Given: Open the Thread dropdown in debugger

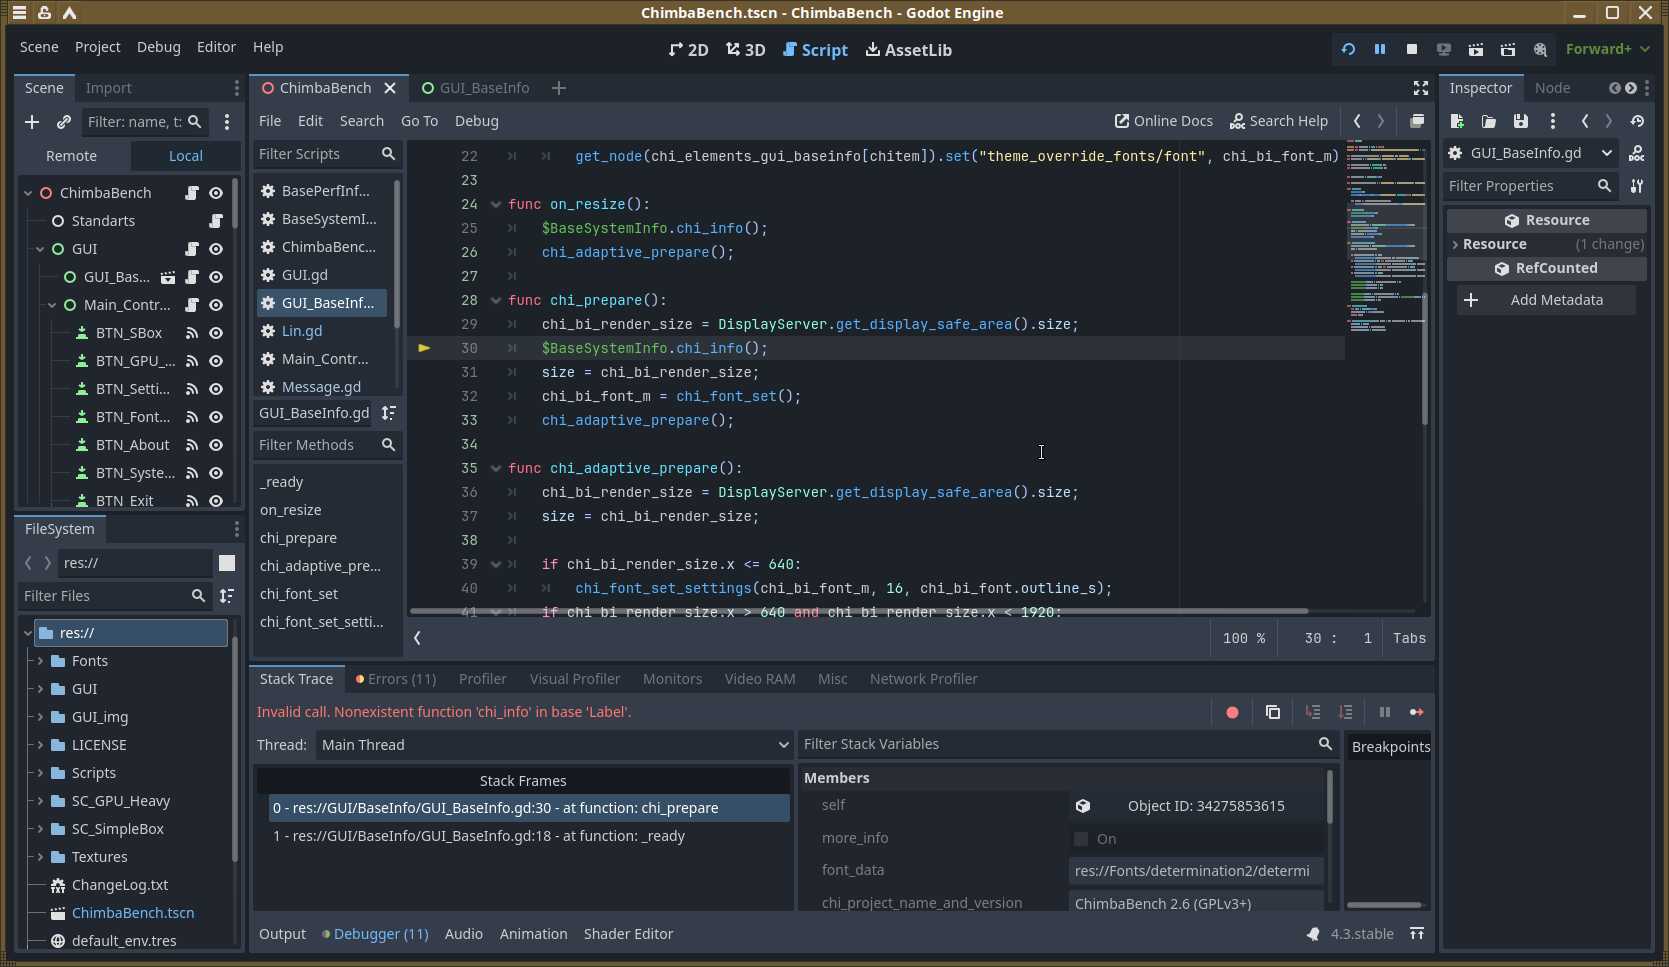Looking at the screenshot, I should click(x=554, y=745).
